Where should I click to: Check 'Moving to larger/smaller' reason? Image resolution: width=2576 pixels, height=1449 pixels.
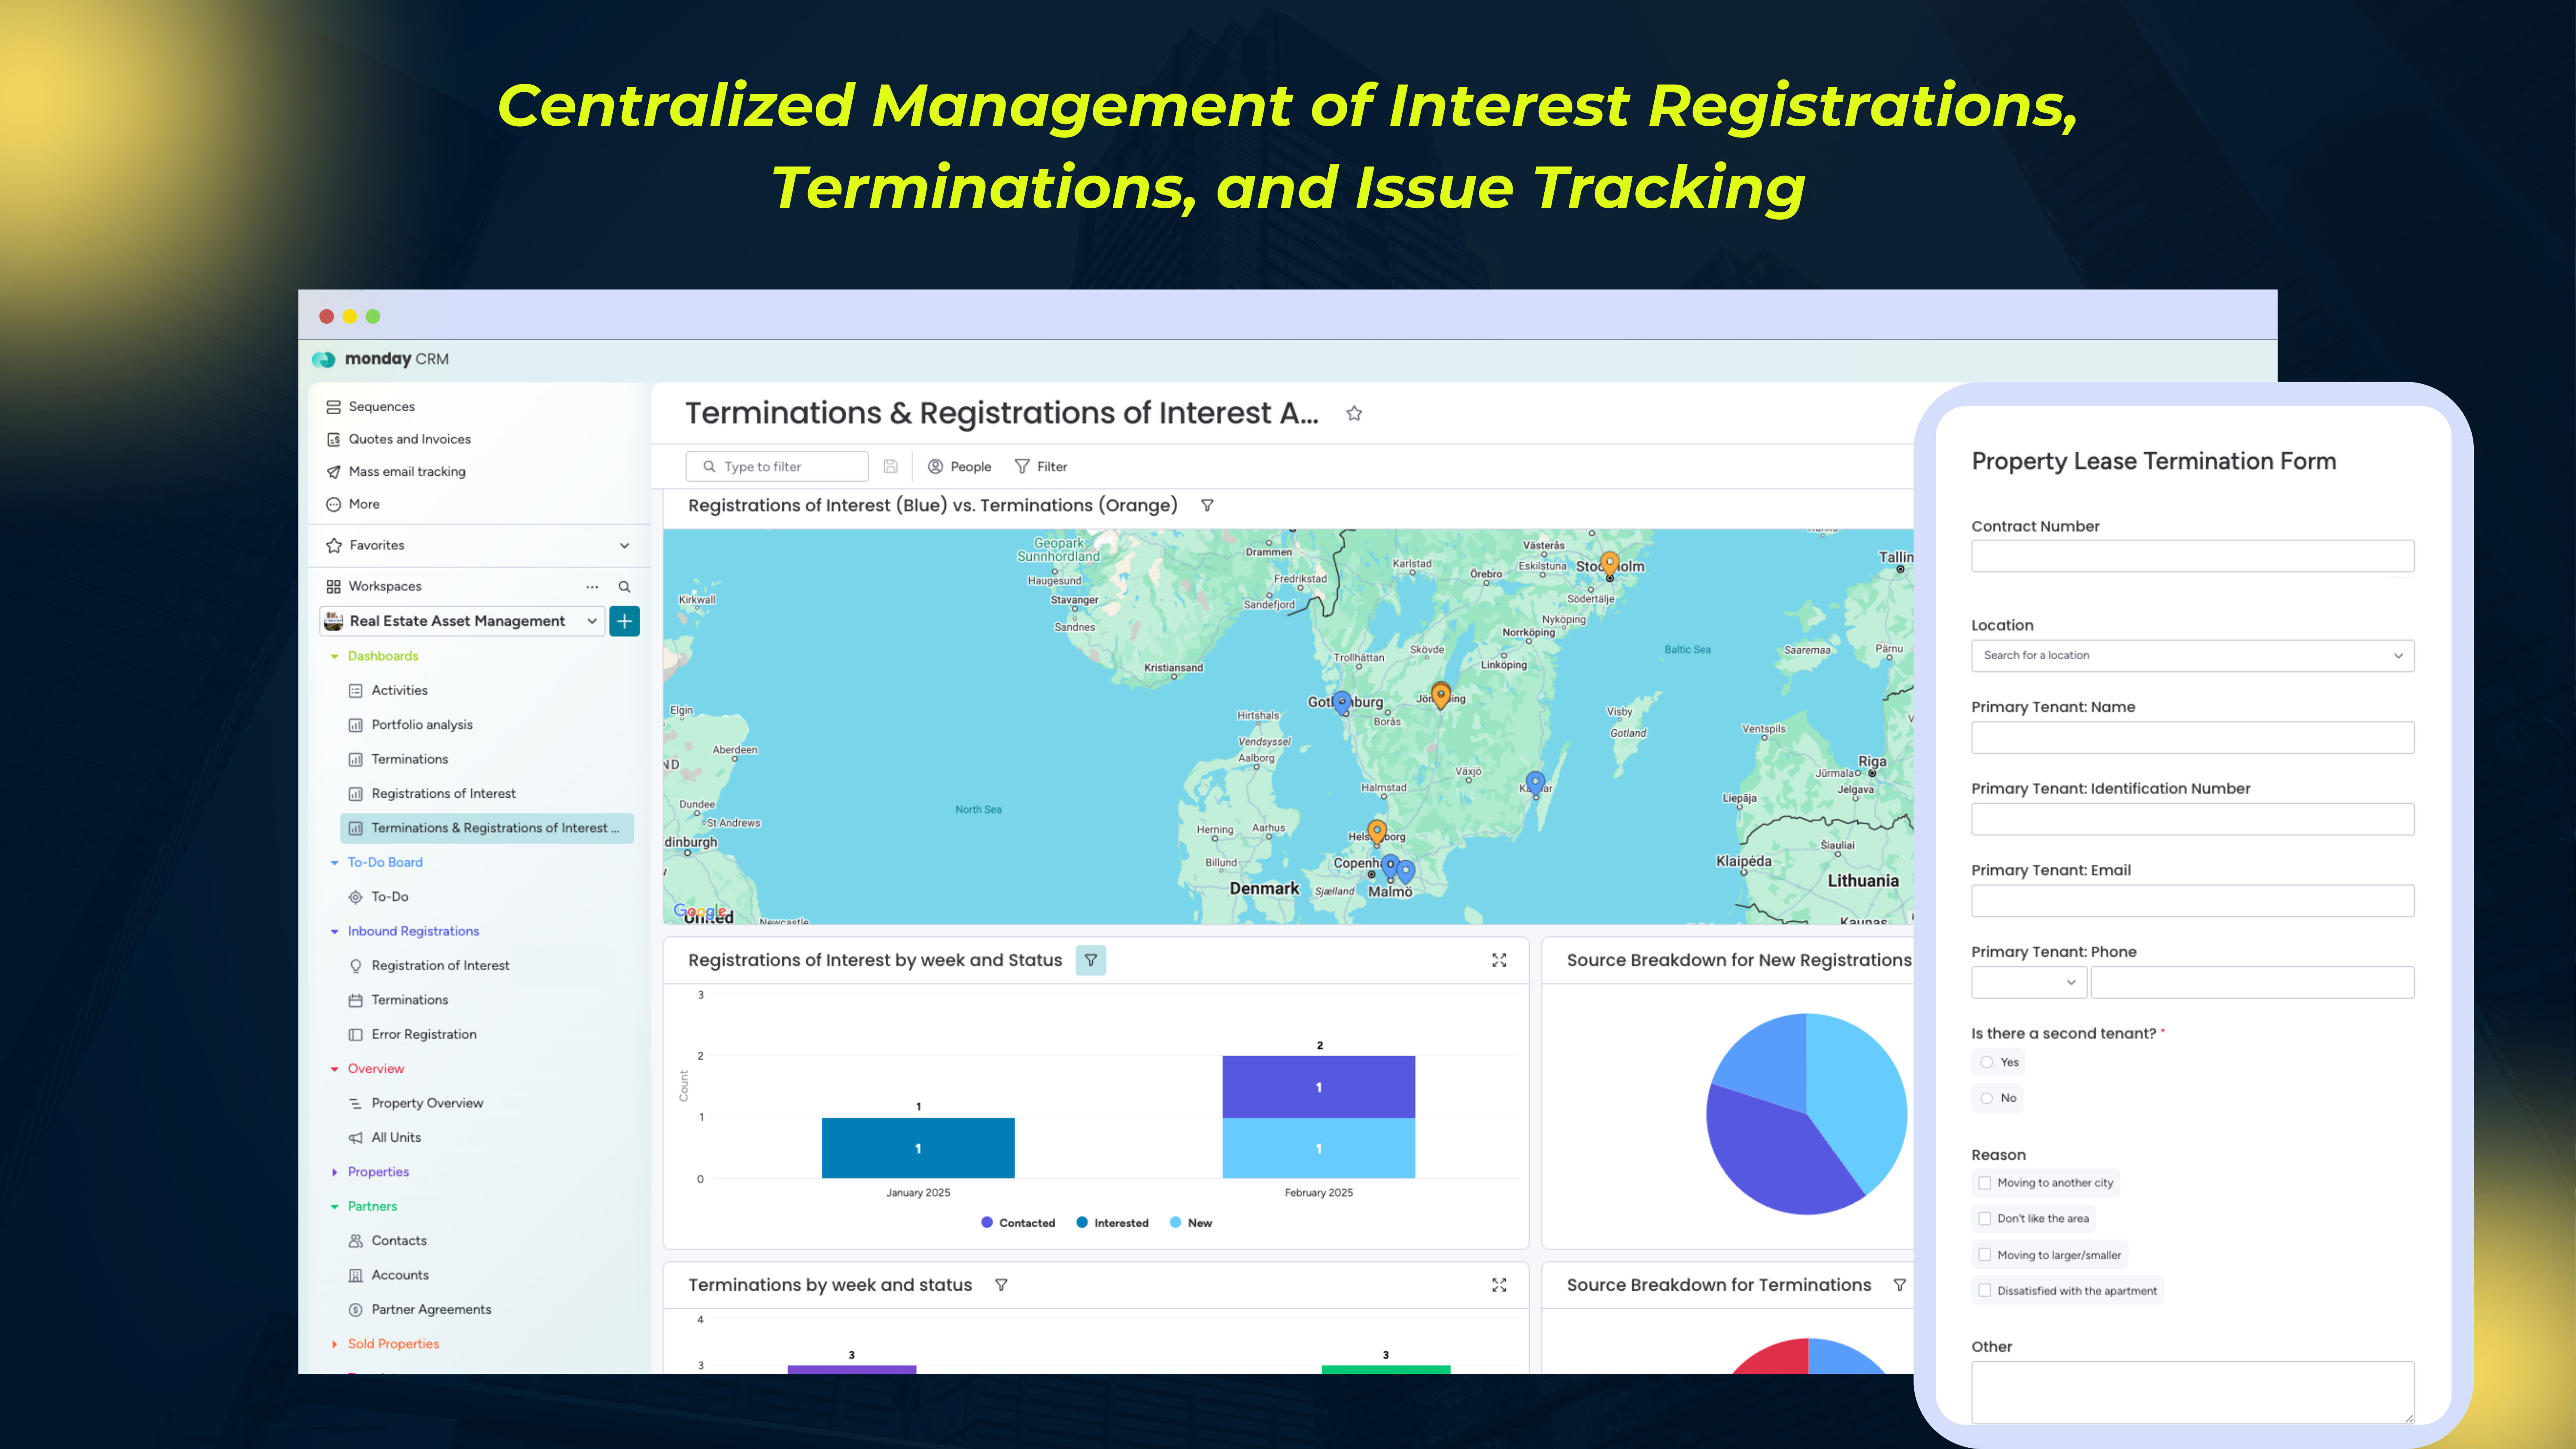[x=1985, y=1255]
